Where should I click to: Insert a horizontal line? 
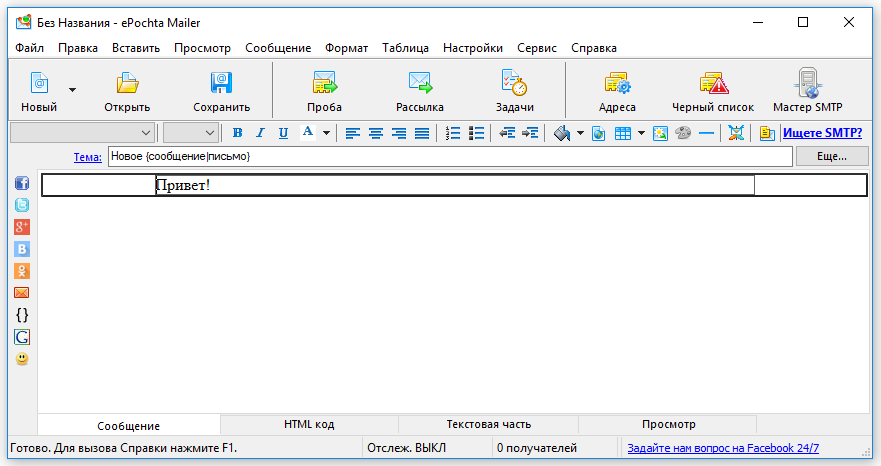point(706,133)
